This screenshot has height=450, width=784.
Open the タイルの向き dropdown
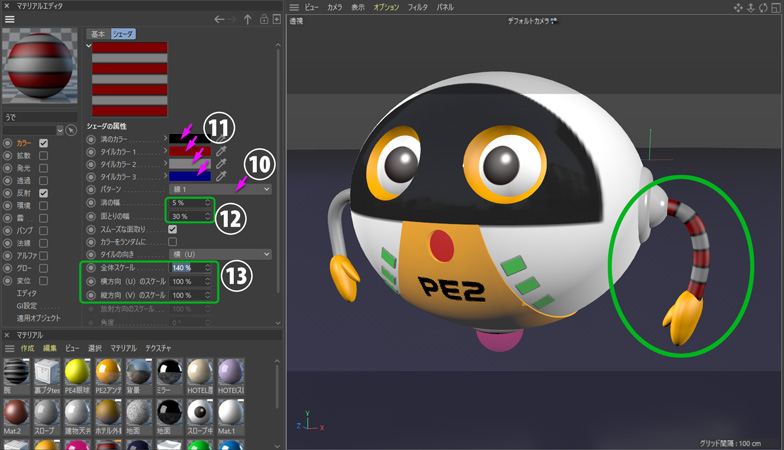[220, 255]
